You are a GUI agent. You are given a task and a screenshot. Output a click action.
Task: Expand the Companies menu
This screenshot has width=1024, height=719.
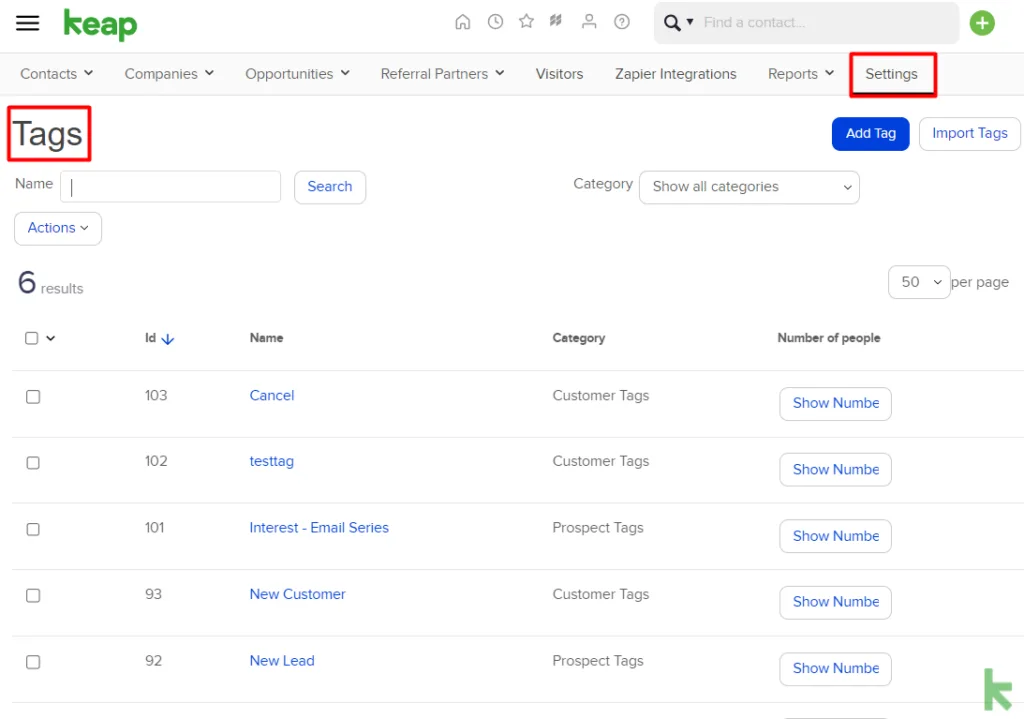pyautogui.click(x=169, y=74)
